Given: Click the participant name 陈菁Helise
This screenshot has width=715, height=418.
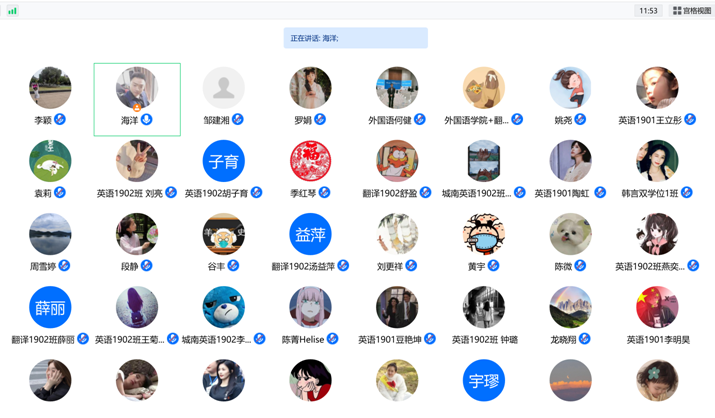Looking at the screenshot, I should pos(303,340).
